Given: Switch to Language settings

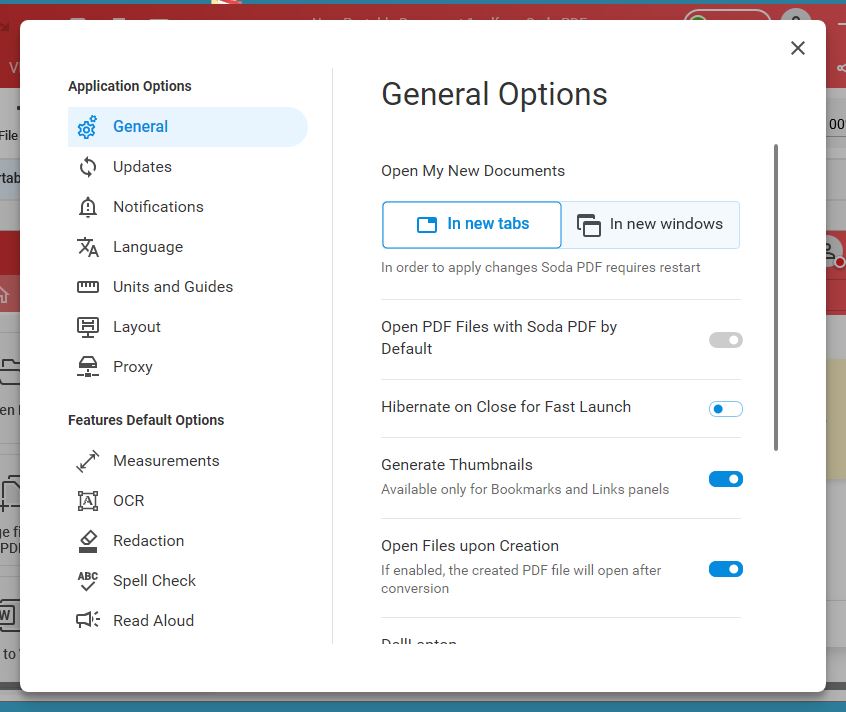Looking at the screenshot, I should click(x=188, y=247).
